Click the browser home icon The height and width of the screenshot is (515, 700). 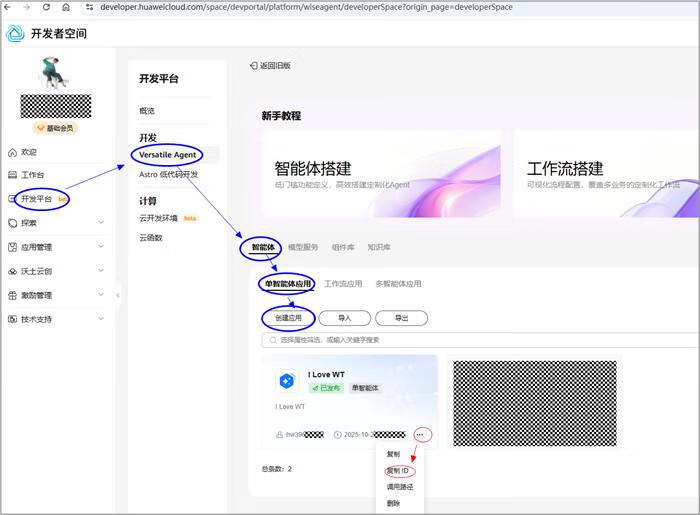[66, 7]
